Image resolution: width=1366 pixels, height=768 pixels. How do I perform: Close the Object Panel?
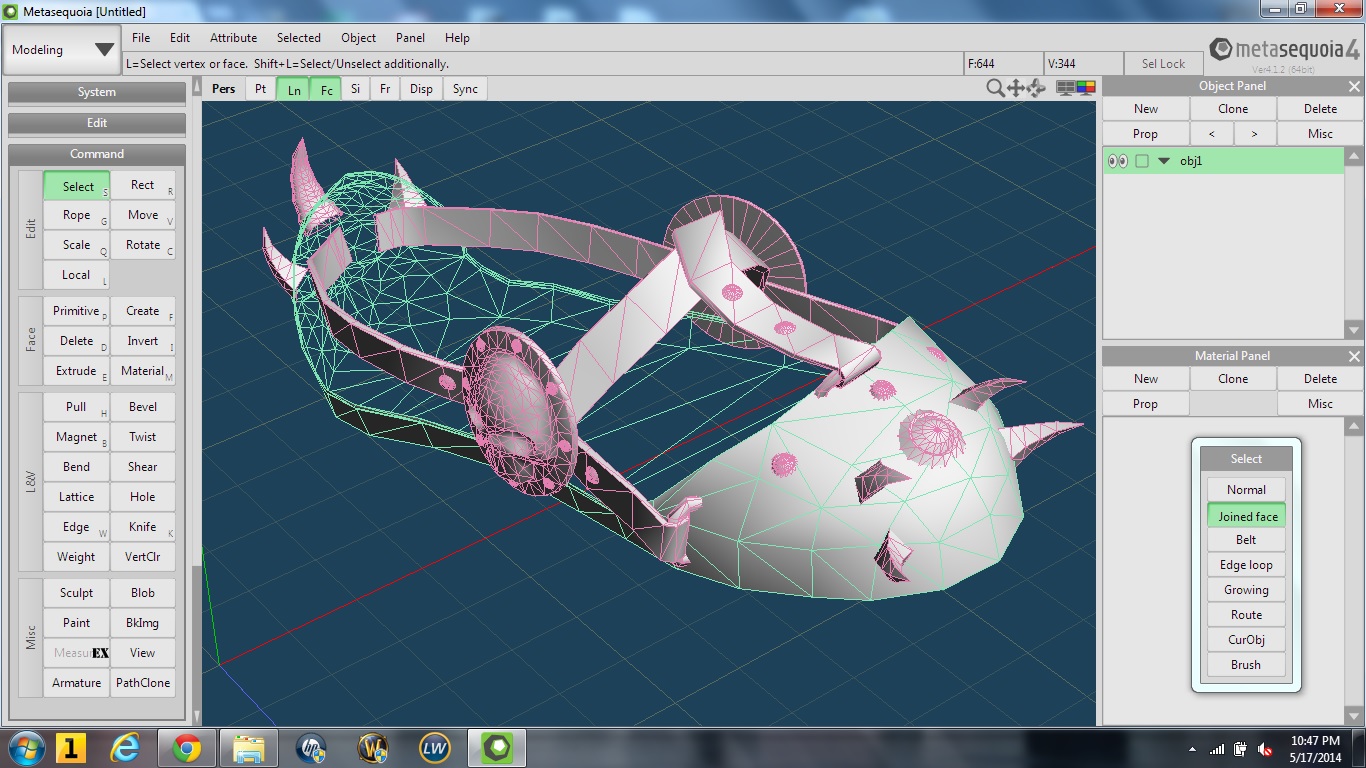point(1354,86)
